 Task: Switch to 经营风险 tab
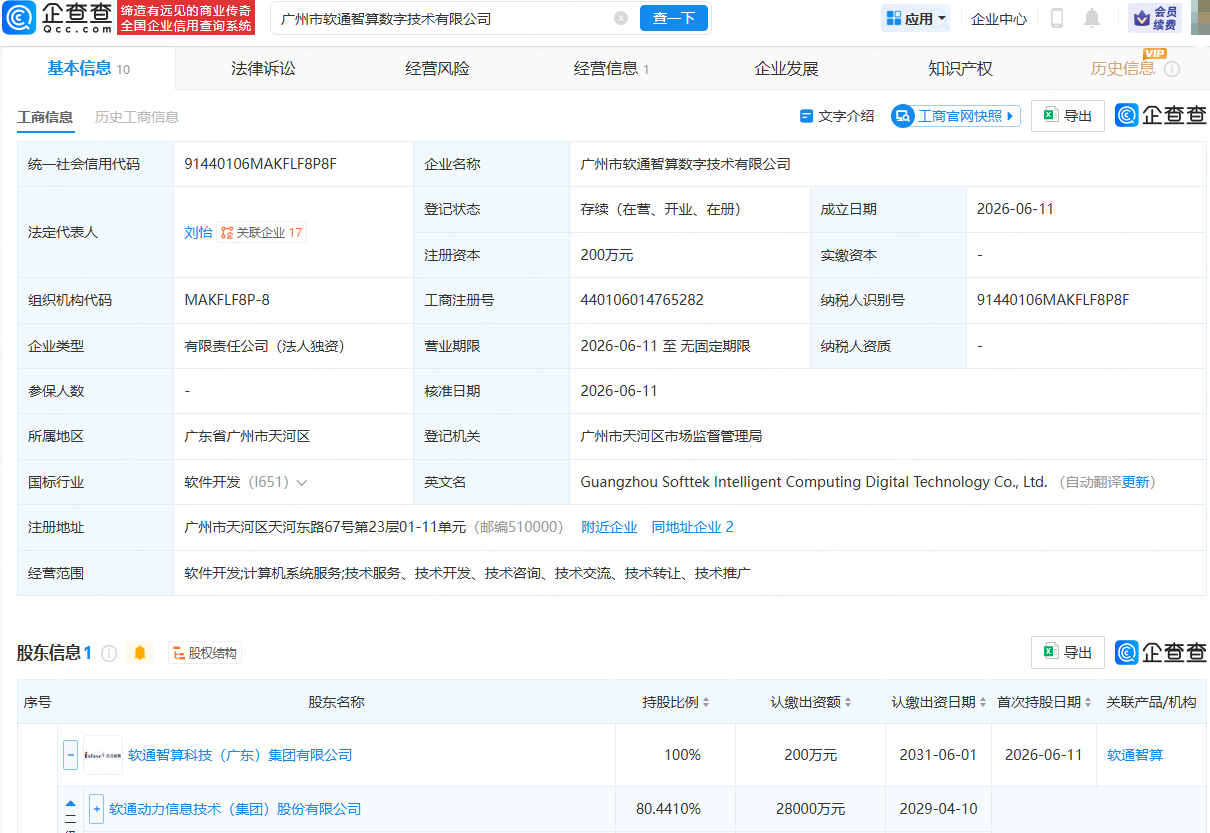437,68
